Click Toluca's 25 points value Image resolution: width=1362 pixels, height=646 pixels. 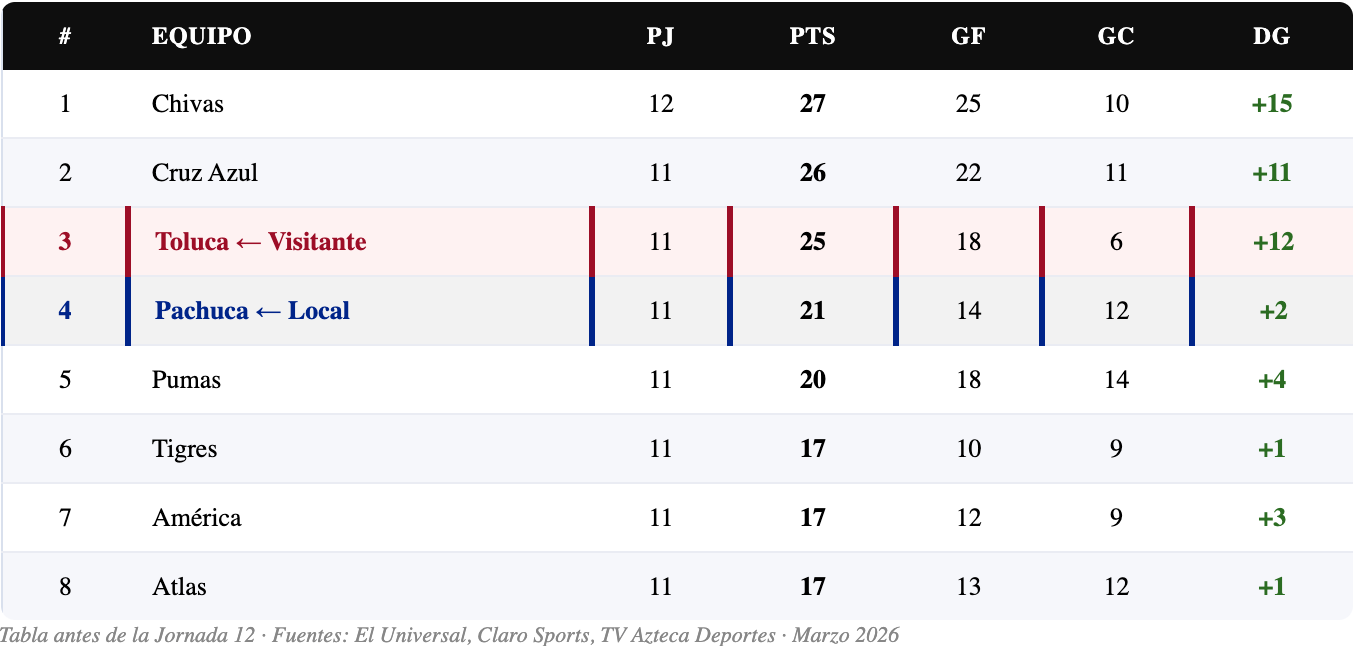coord(812,242)
